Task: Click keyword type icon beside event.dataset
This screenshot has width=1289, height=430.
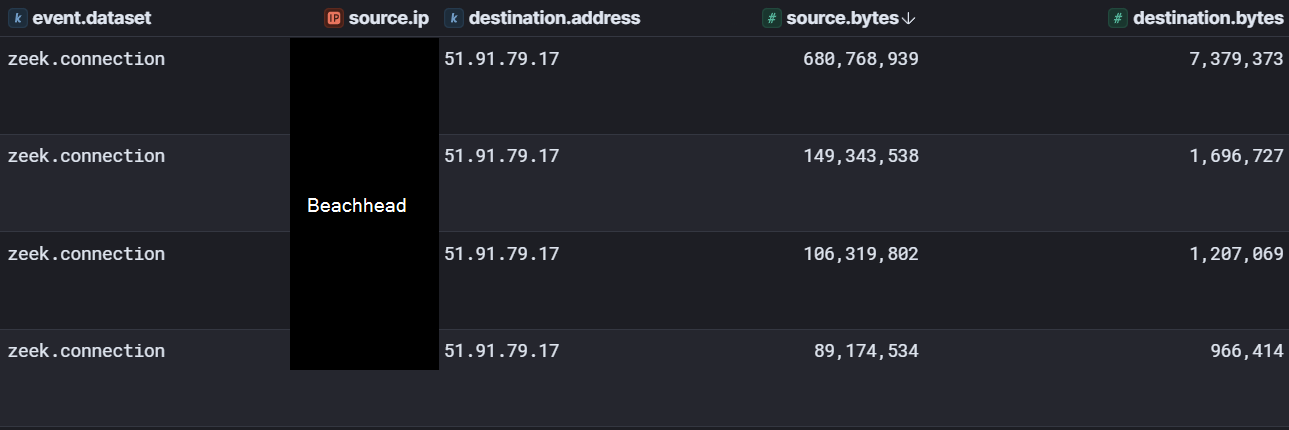Action: tap(17, 18)
